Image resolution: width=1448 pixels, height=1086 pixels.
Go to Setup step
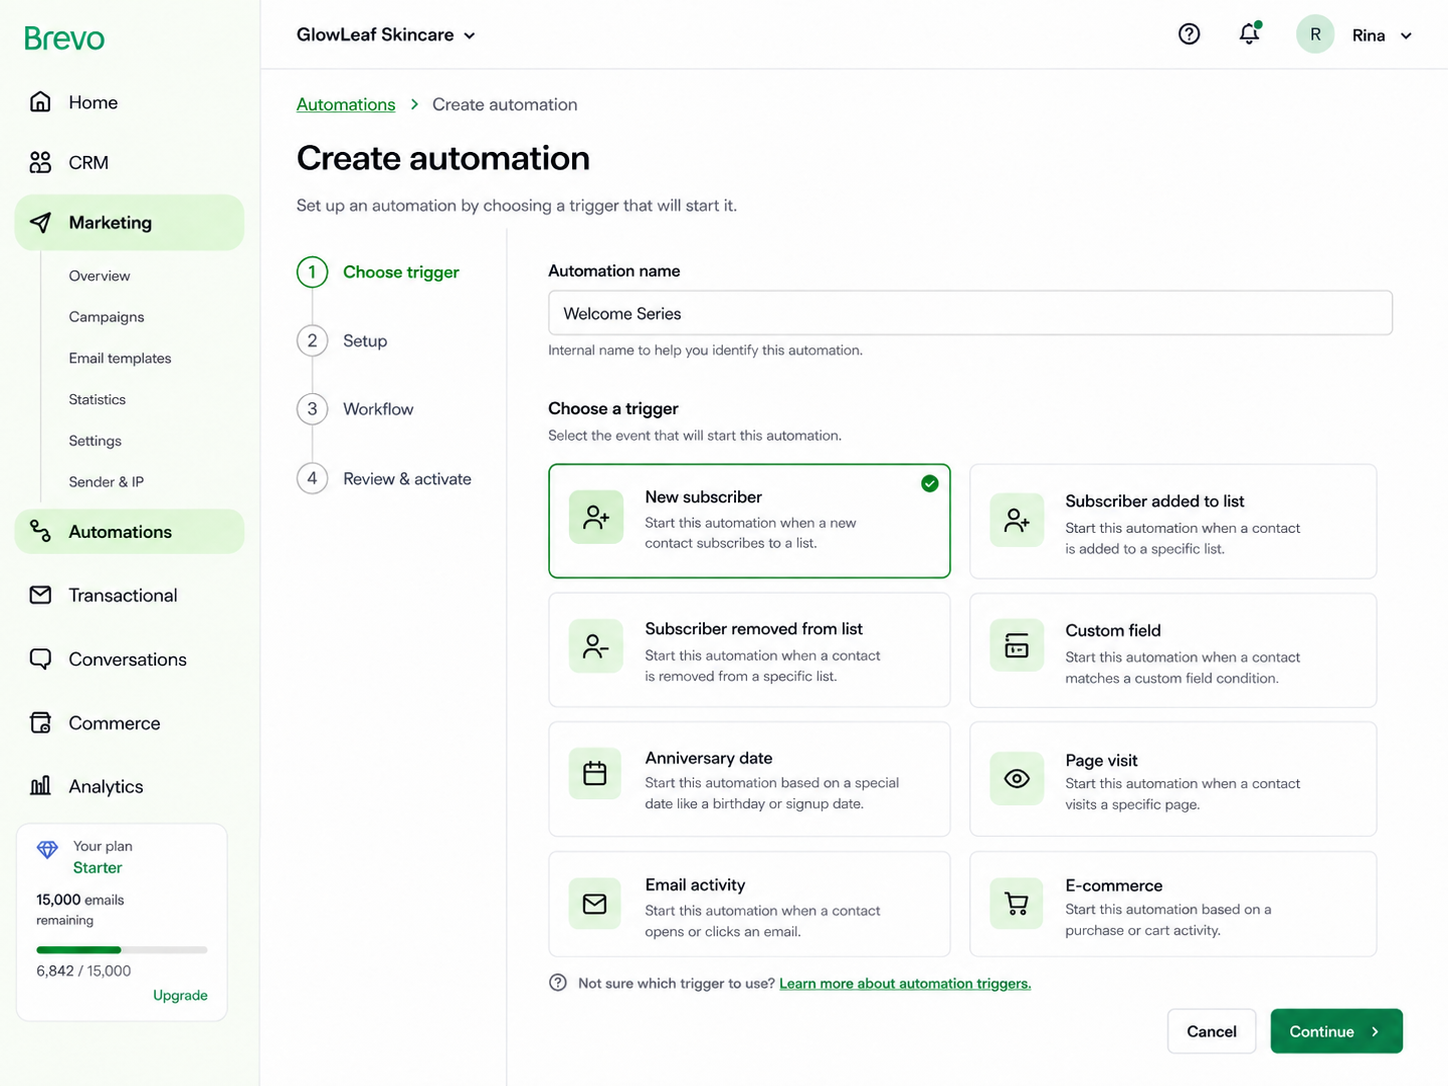(342, 341)
